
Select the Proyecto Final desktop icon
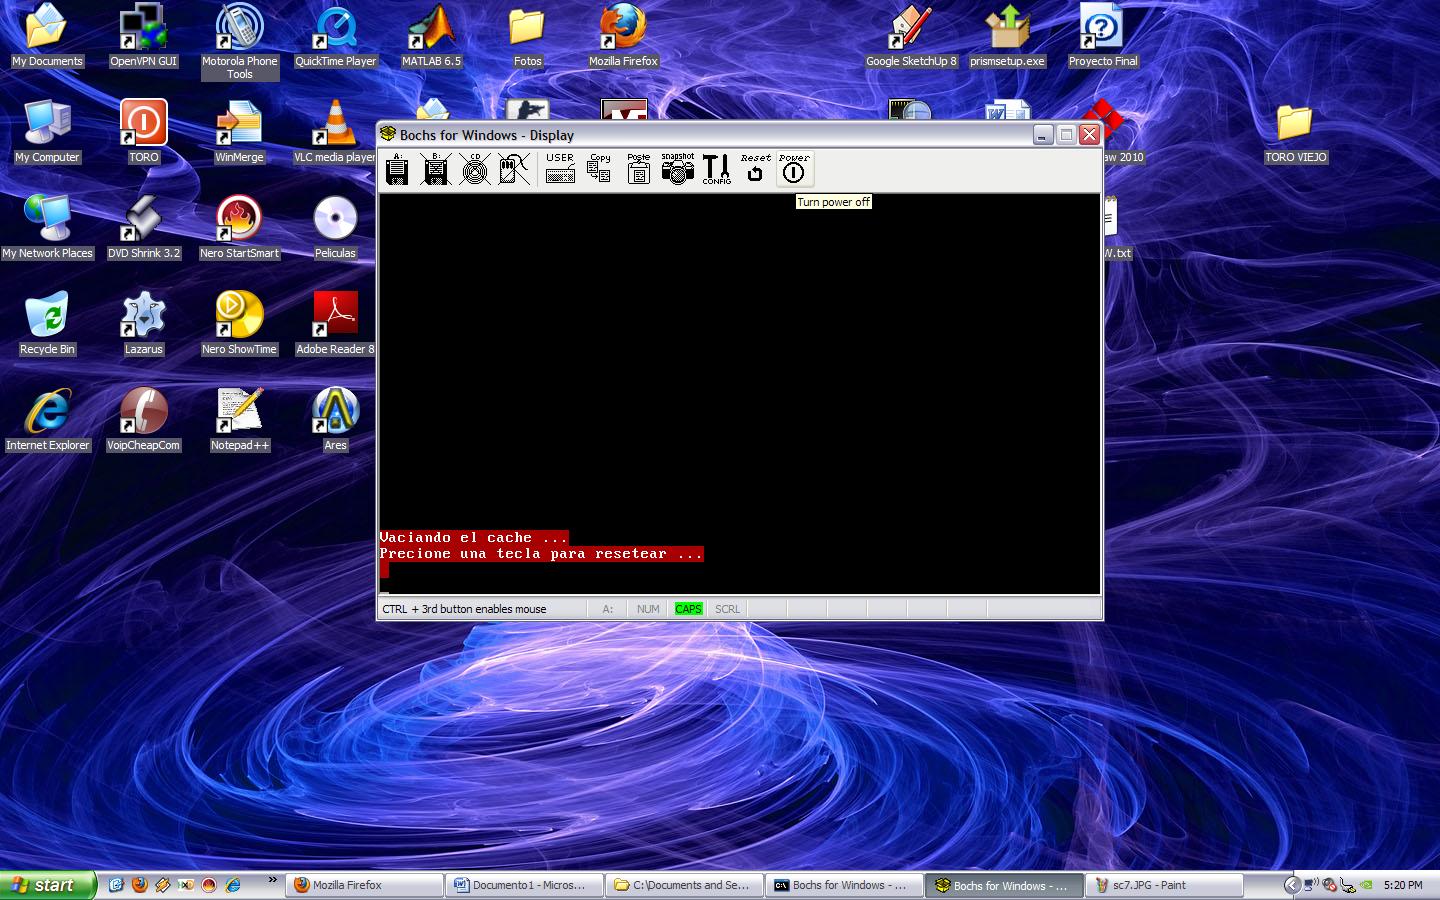tap(1103, 36)
